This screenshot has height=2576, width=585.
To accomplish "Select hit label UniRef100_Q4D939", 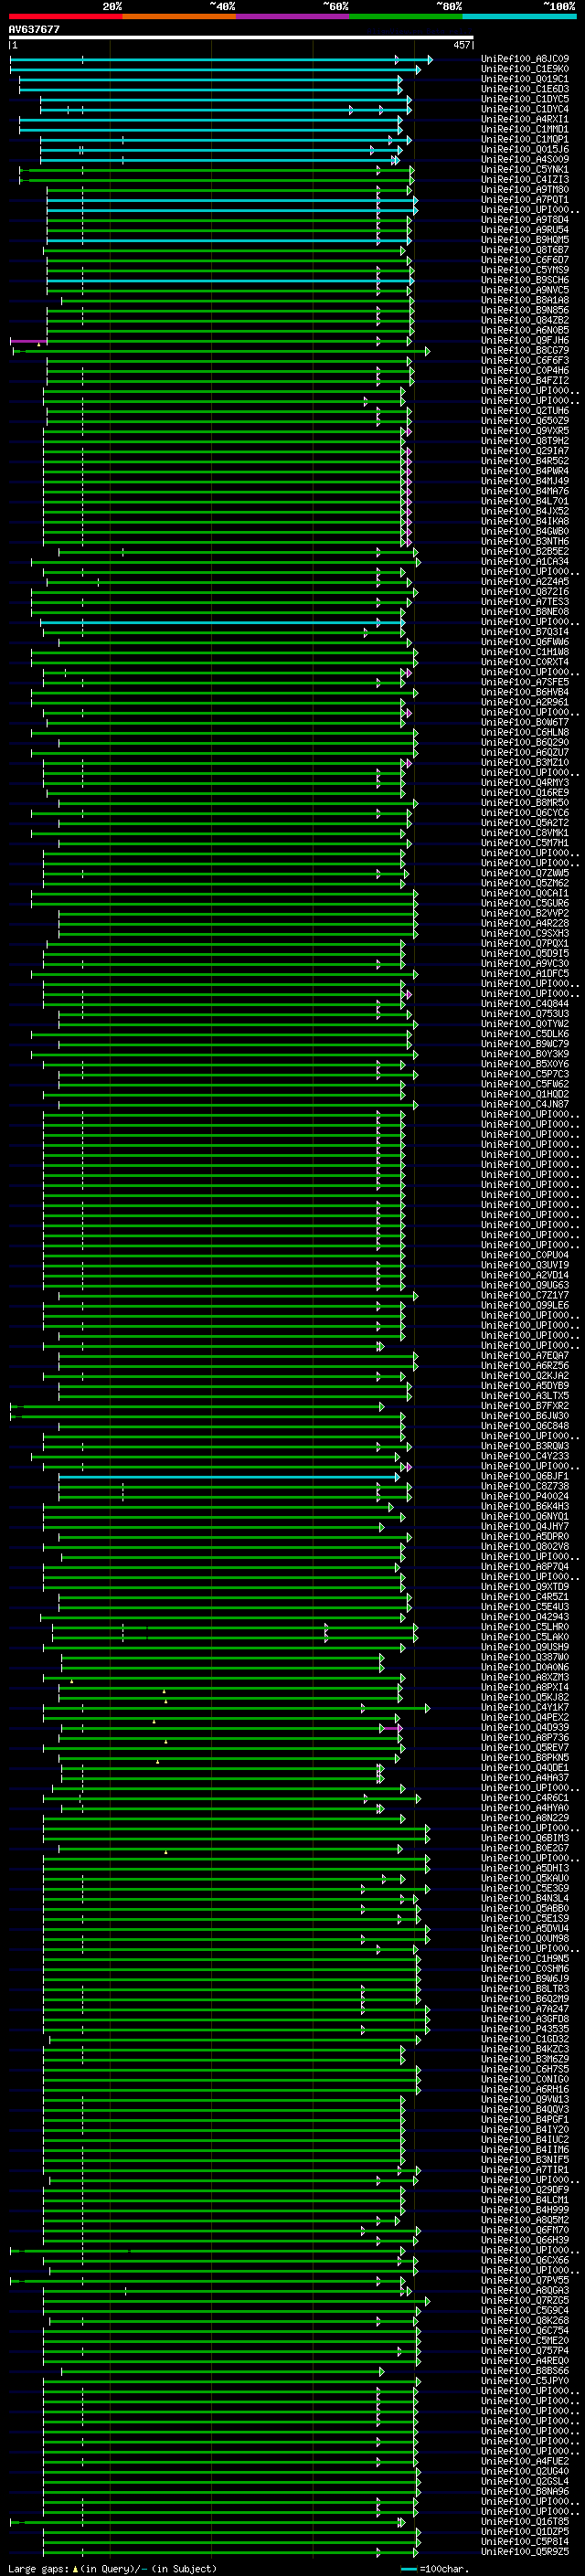I will (x=525, y=1728).
